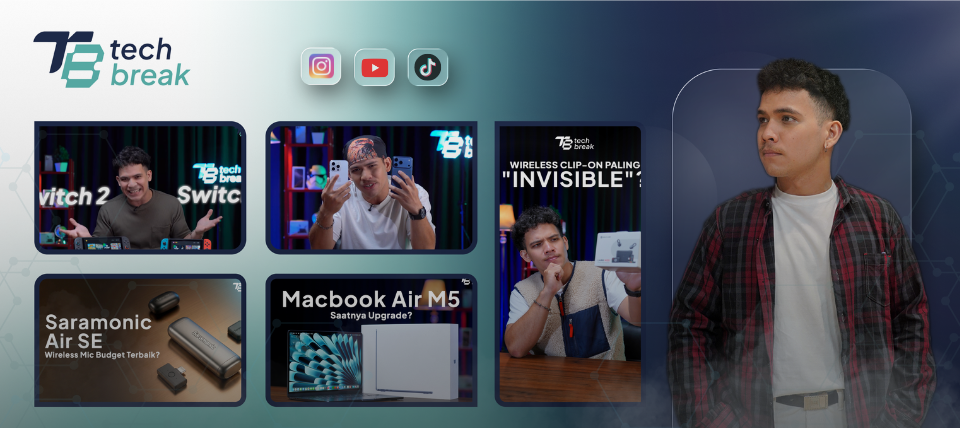Open the TikTok icon
Screen dimensions: 960x428
click(427, 67)
